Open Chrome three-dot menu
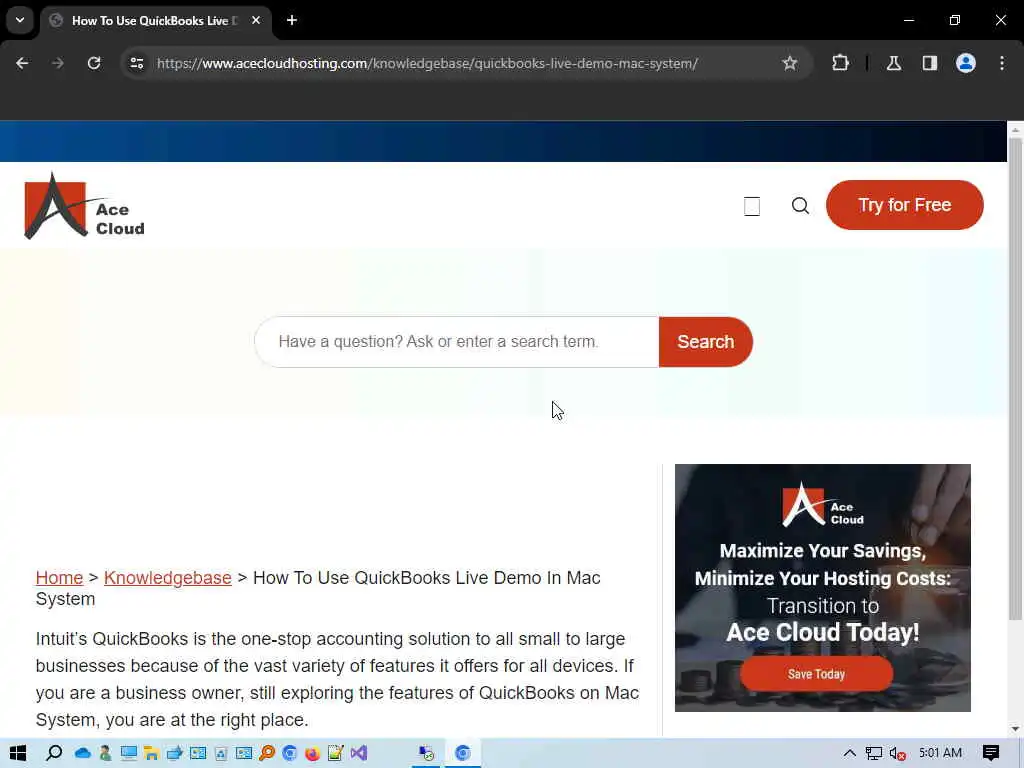 pos(1002,63)
